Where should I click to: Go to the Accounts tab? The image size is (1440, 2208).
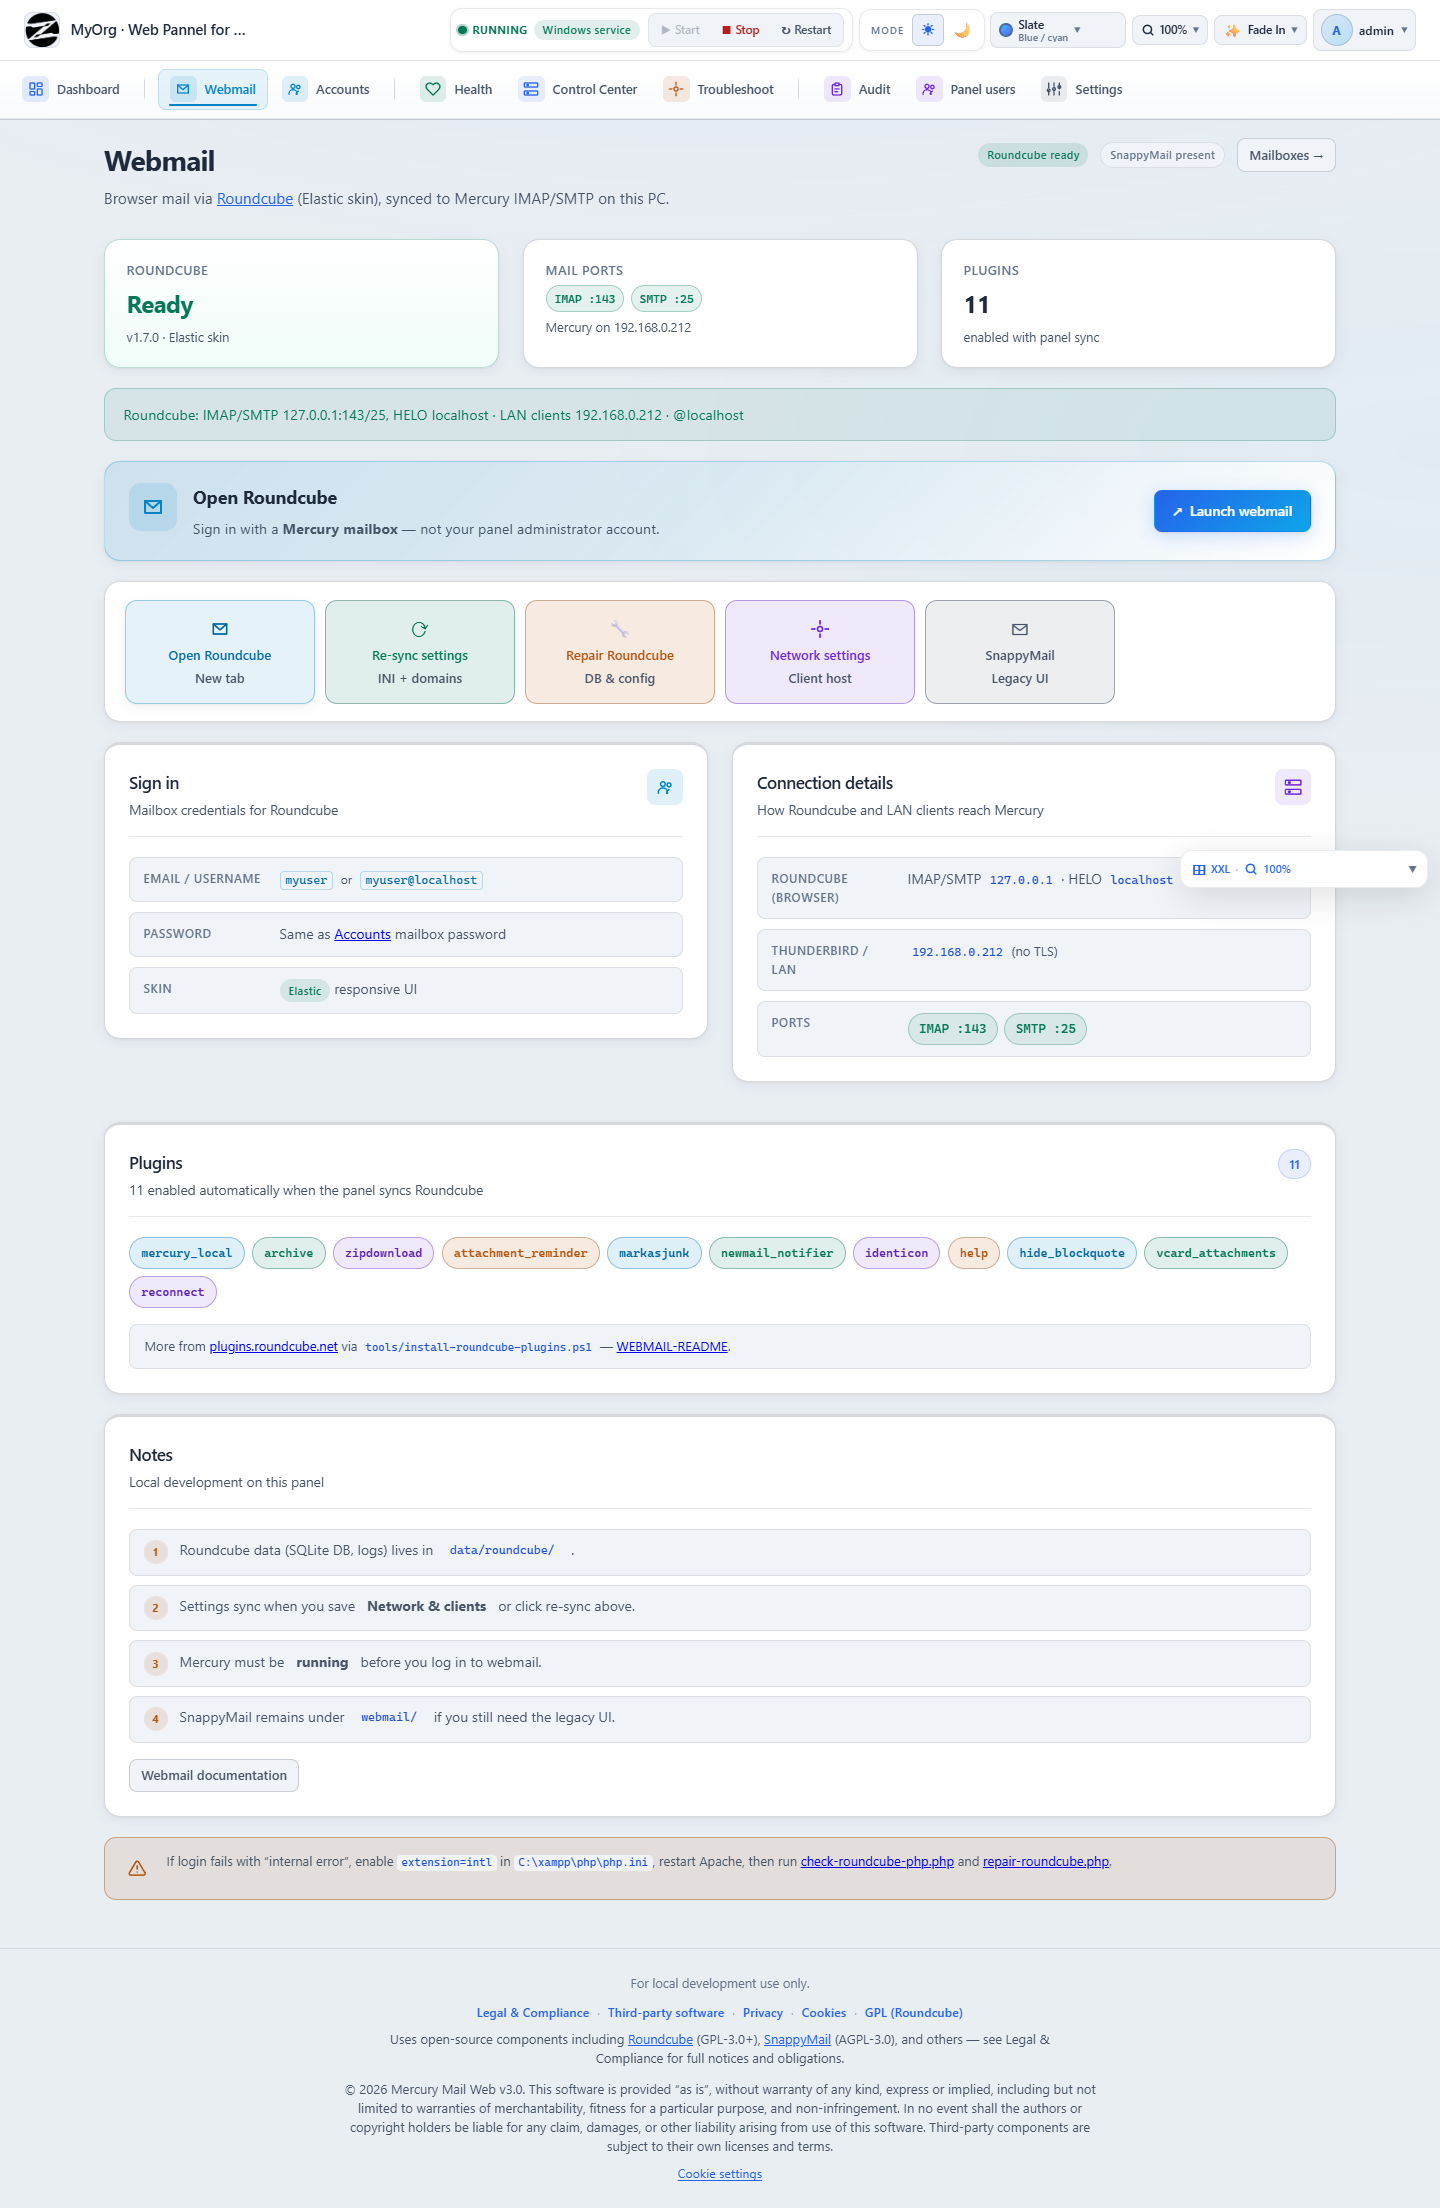pyautogui.click(x=326, y=89)
